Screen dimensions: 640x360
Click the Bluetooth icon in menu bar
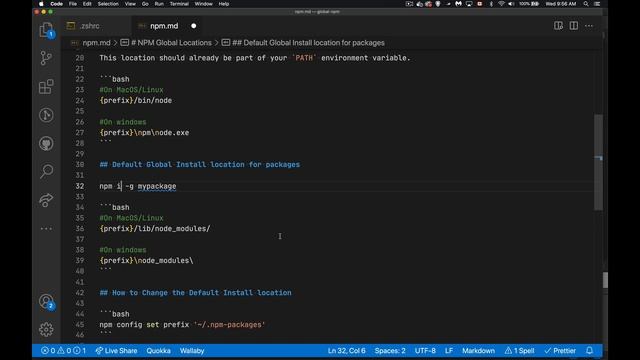click(491, 4)
